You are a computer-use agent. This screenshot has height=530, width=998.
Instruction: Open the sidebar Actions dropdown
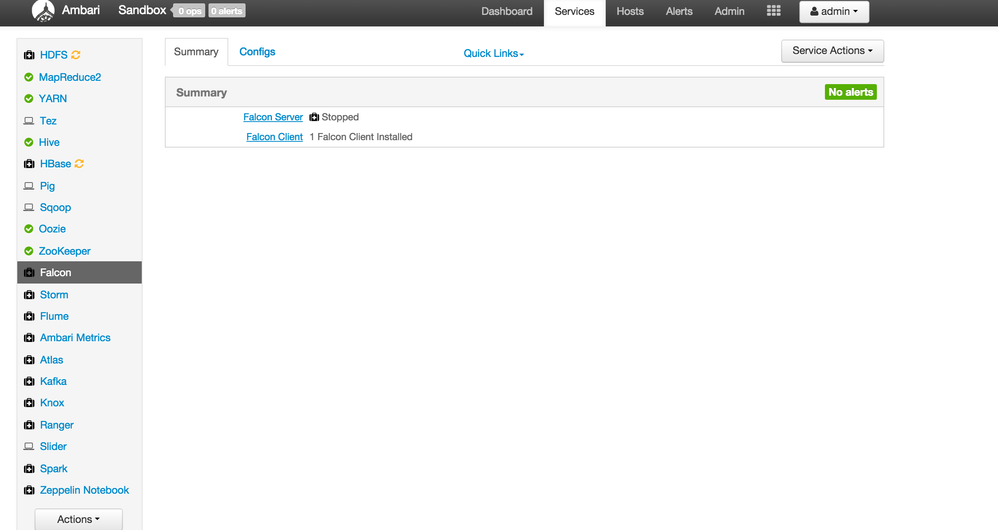click(x=78, y=519)
